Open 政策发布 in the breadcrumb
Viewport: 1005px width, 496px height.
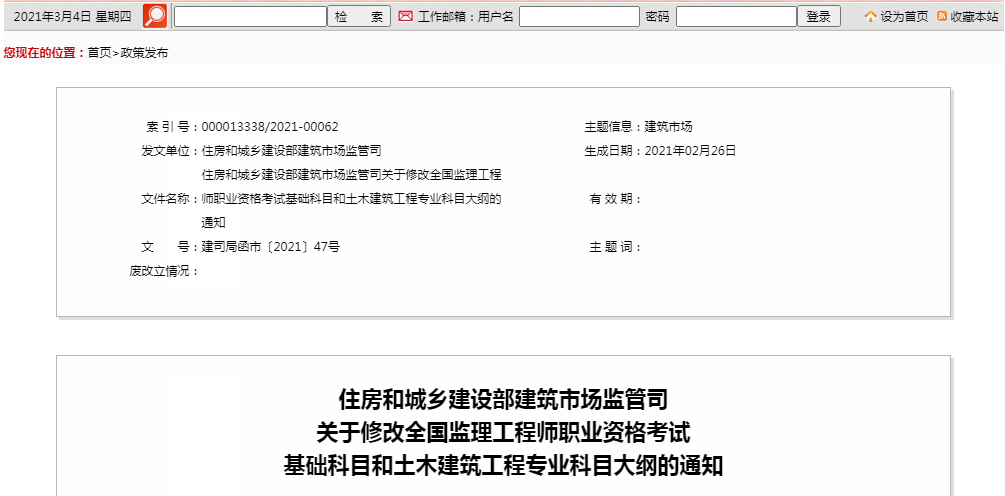(x=144, y=53)
